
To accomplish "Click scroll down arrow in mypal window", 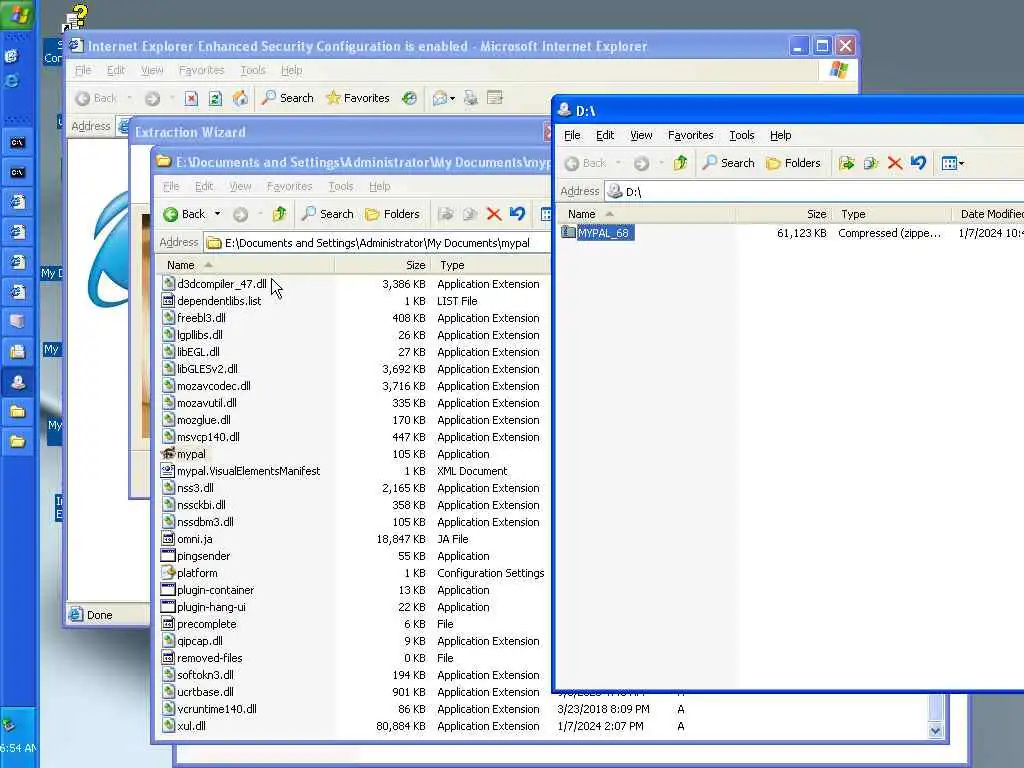I will [x=936, y=731].
